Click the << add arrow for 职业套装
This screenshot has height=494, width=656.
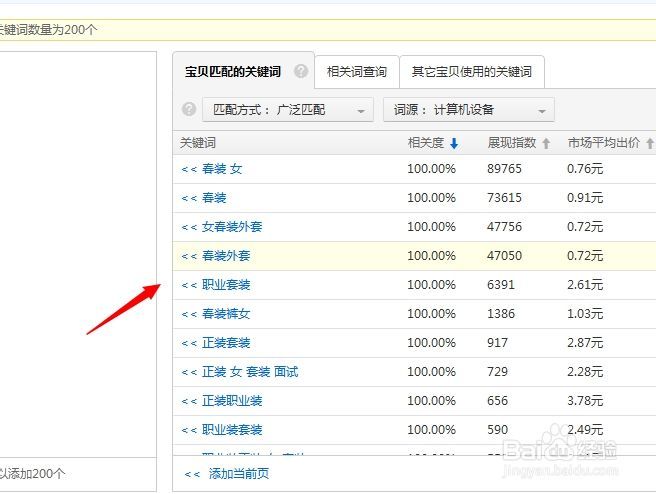189,285
